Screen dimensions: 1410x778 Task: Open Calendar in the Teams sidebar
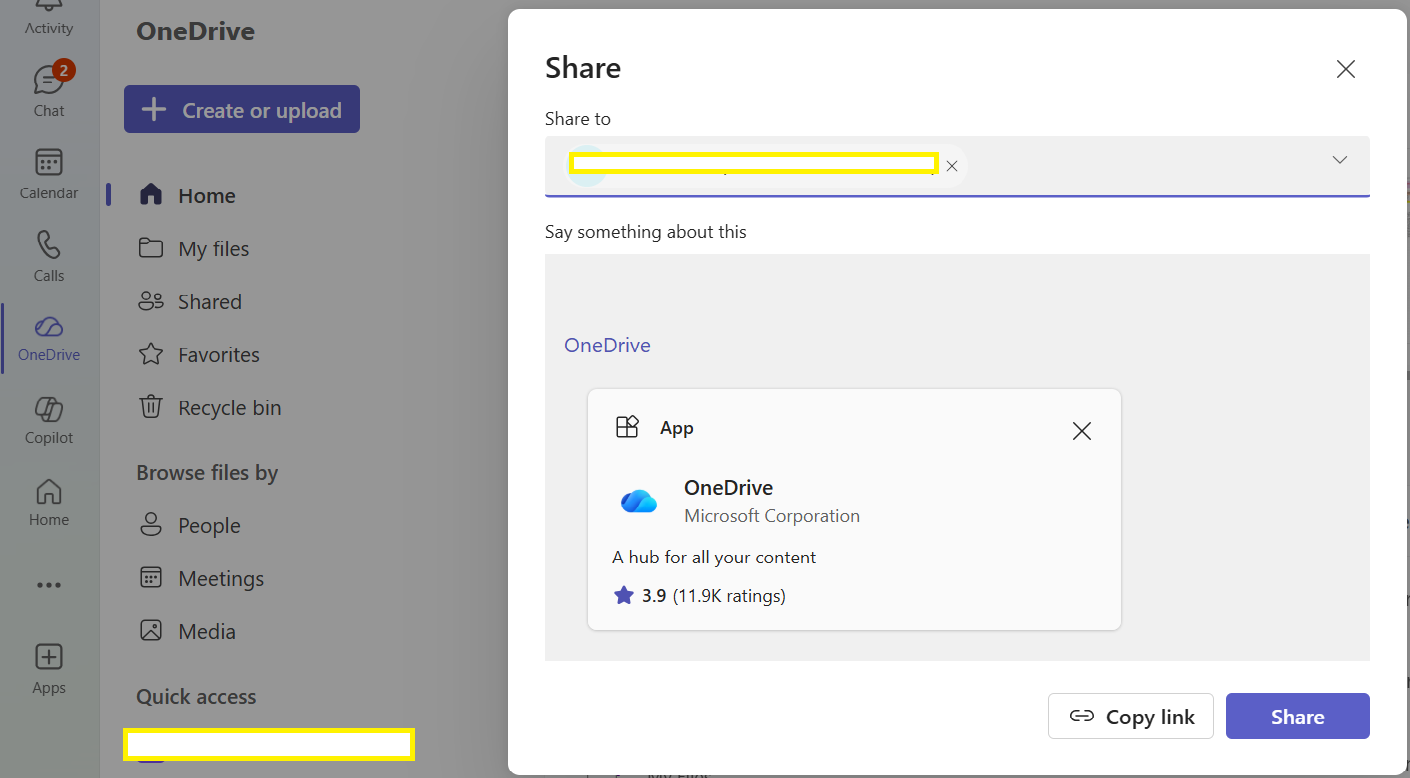click(49, 174)
